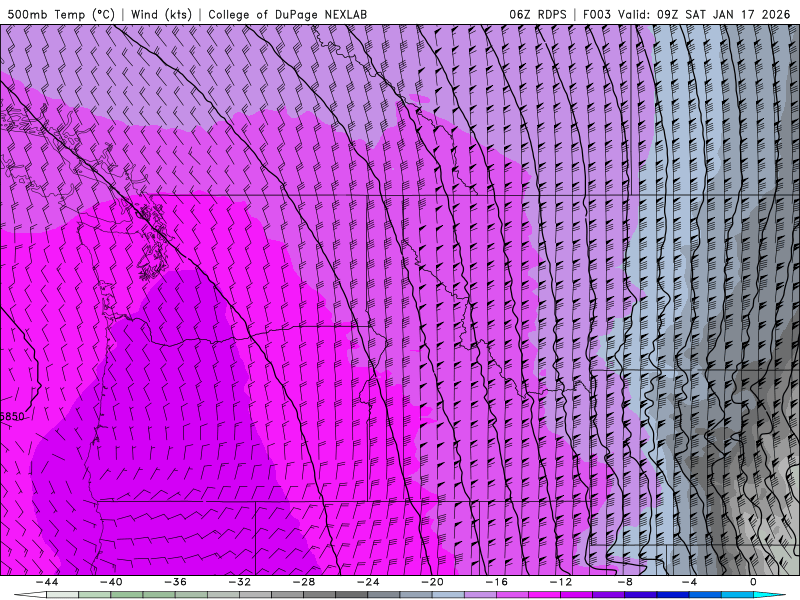Click the "500mb Temp (°C)" title text
Screen dimensions: 800x600
point(61,14)
